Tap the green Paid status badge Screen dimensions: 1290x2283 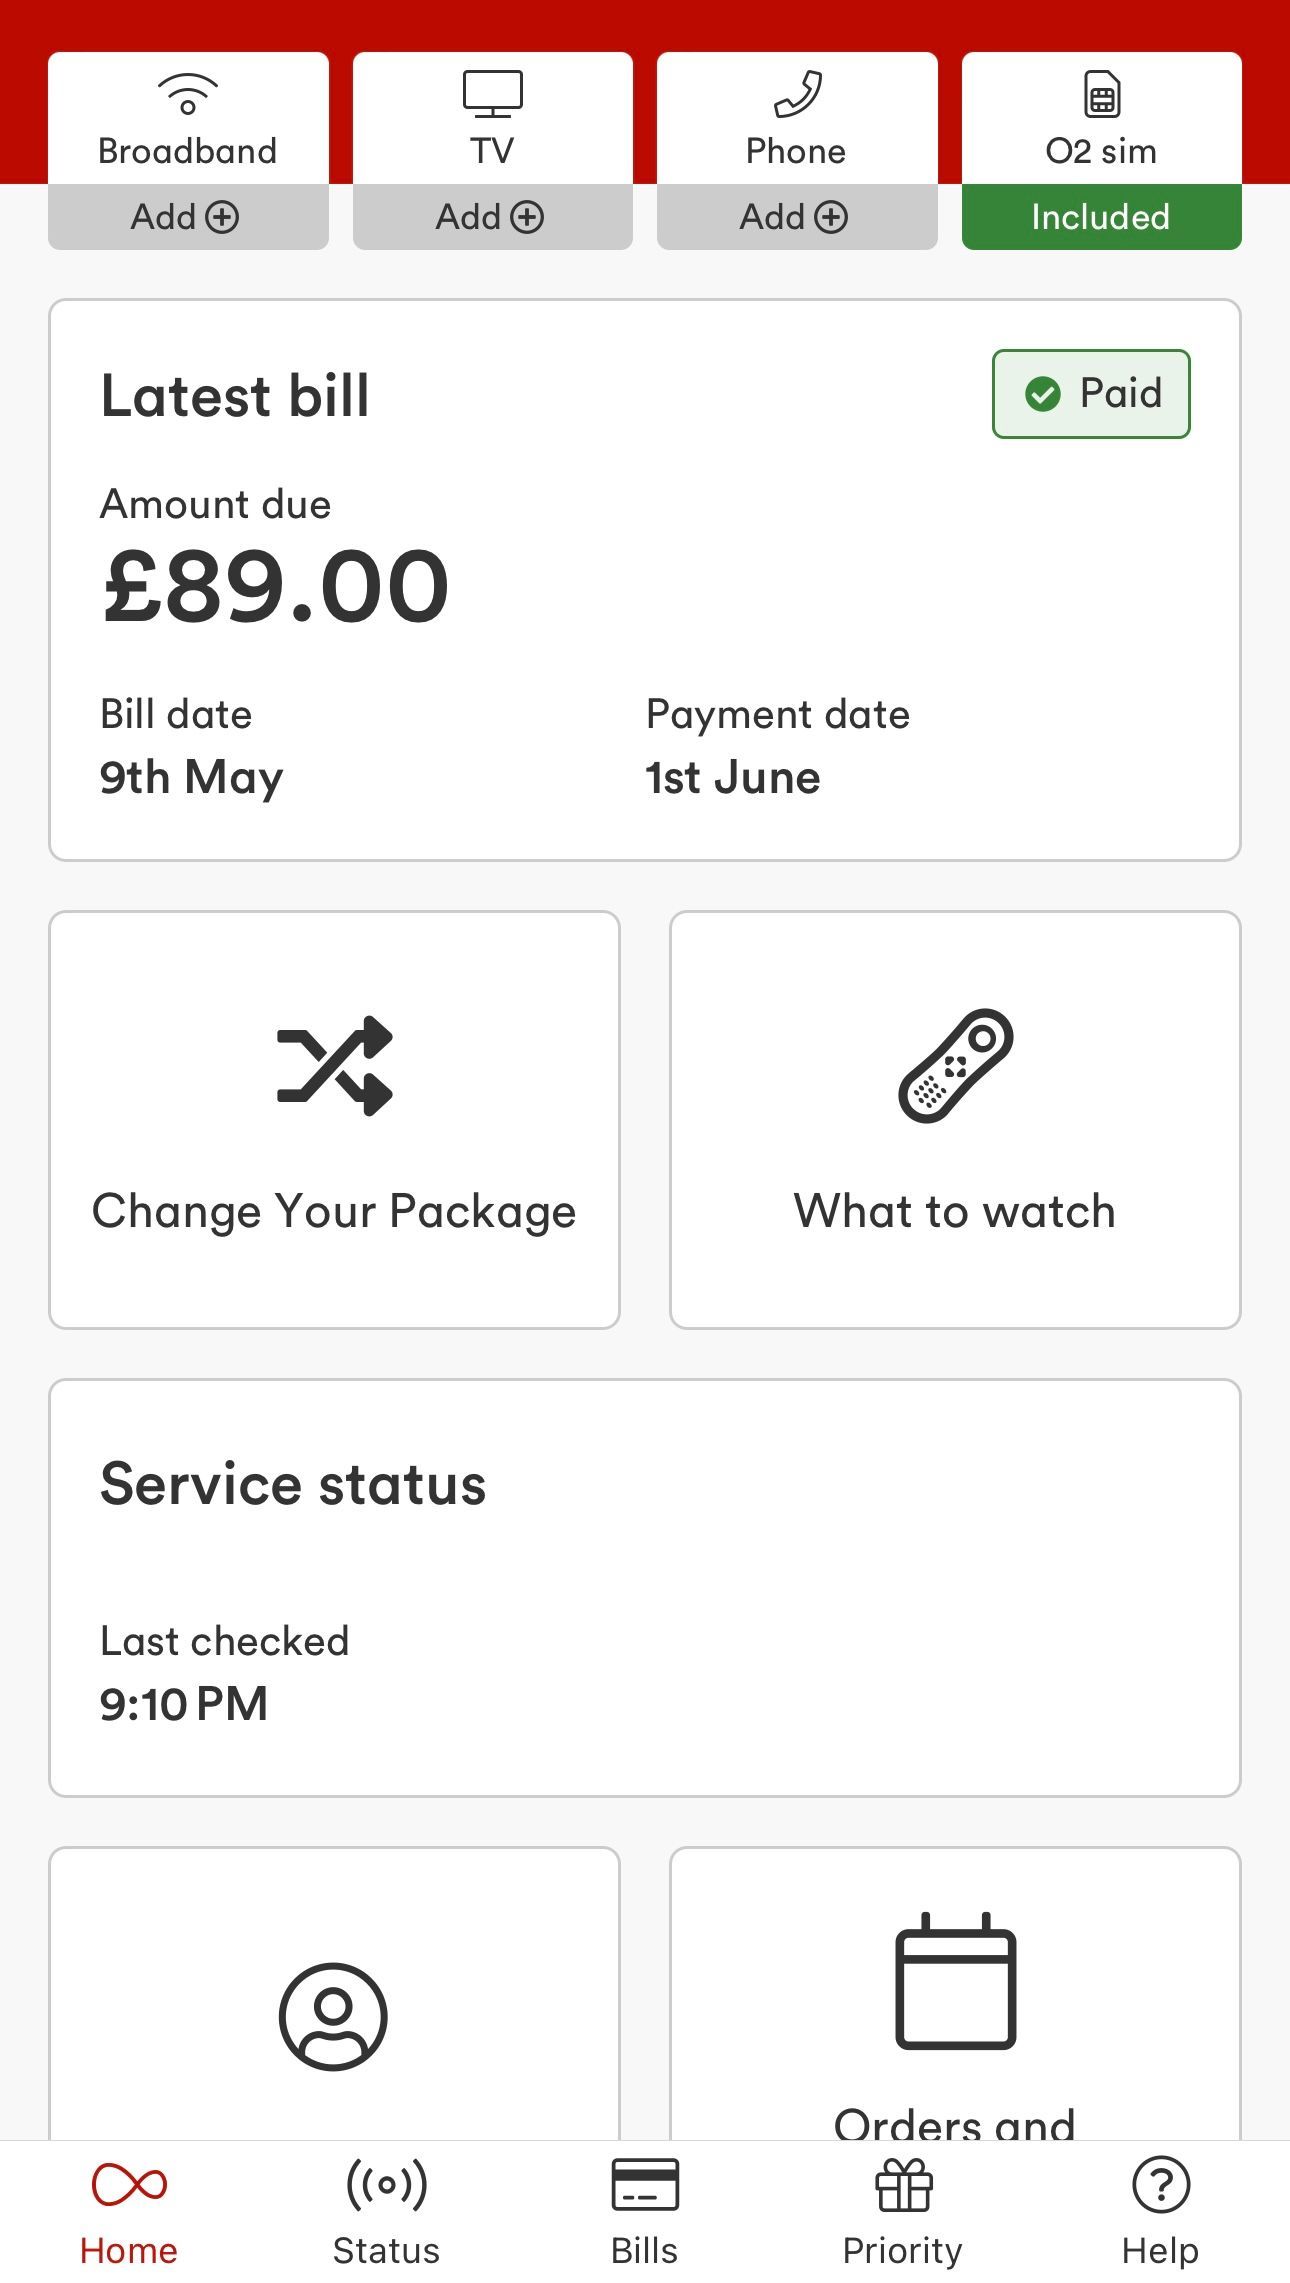click(x=1091, y=394)
